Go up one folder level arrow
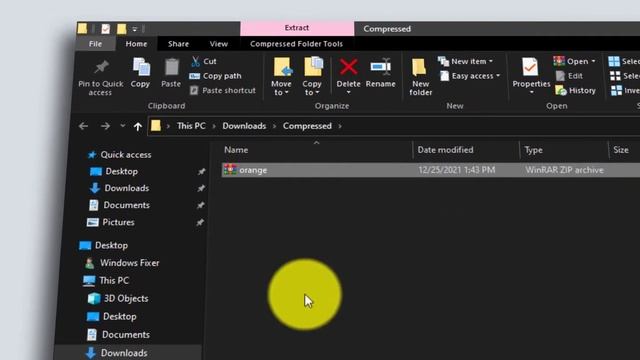This screenshot has width=640, height=360. (138, 127)
